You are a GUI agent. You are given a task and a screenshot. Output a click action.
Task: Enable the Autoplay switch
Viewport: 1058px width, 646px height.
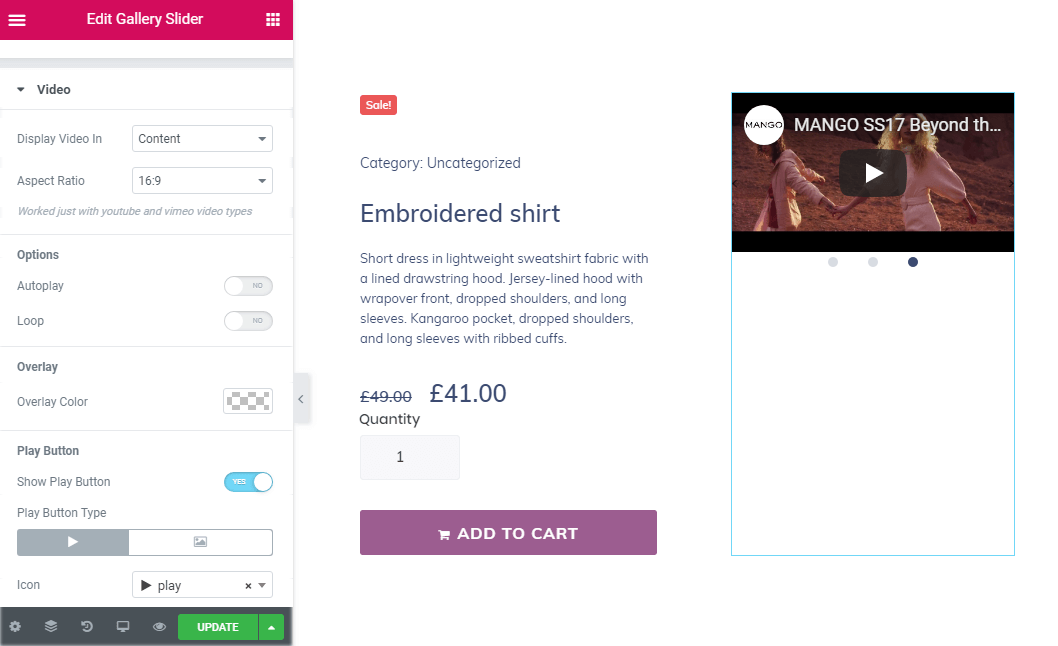[x=248, y=286]
